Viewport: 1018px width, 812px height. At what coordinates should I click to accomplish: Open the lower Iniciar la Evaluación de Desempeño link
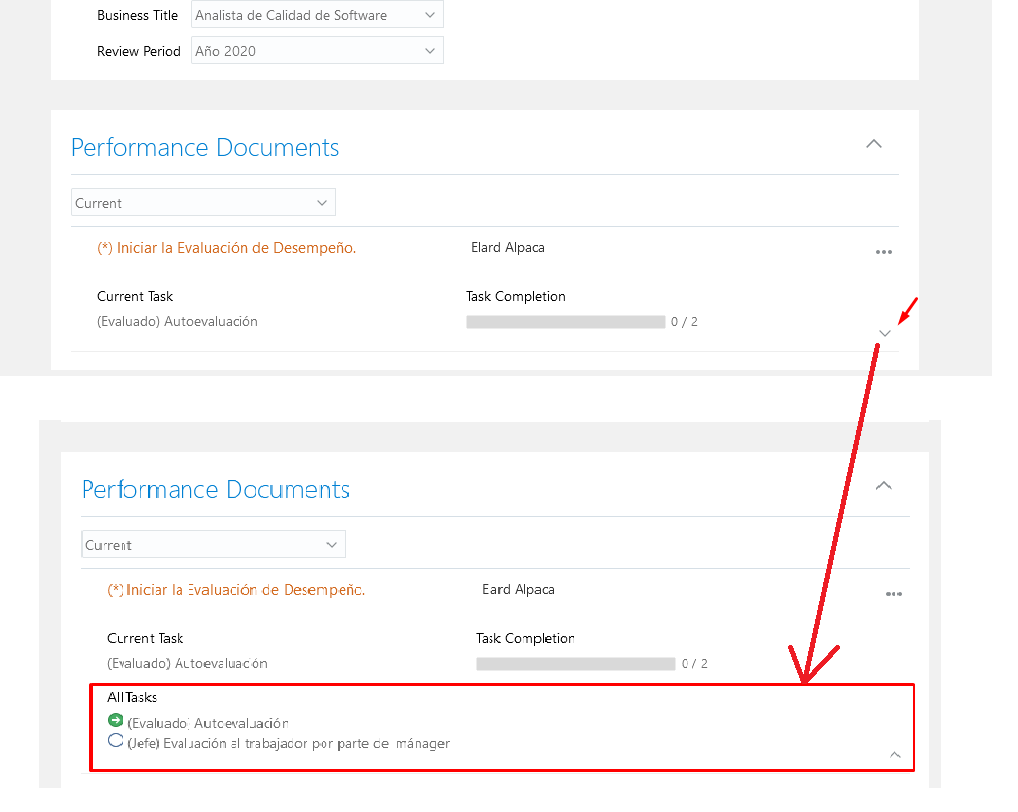(x=226, y=589)
